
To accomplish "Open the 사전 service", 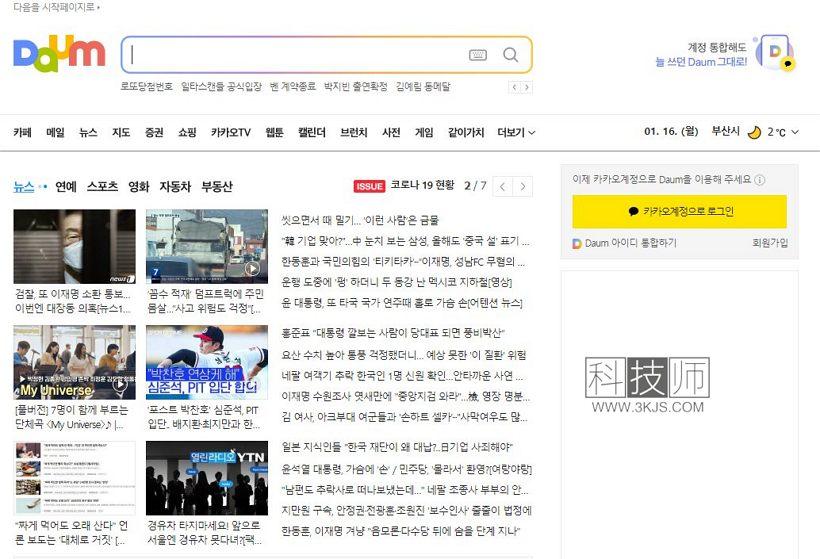I will click(391, 132).
